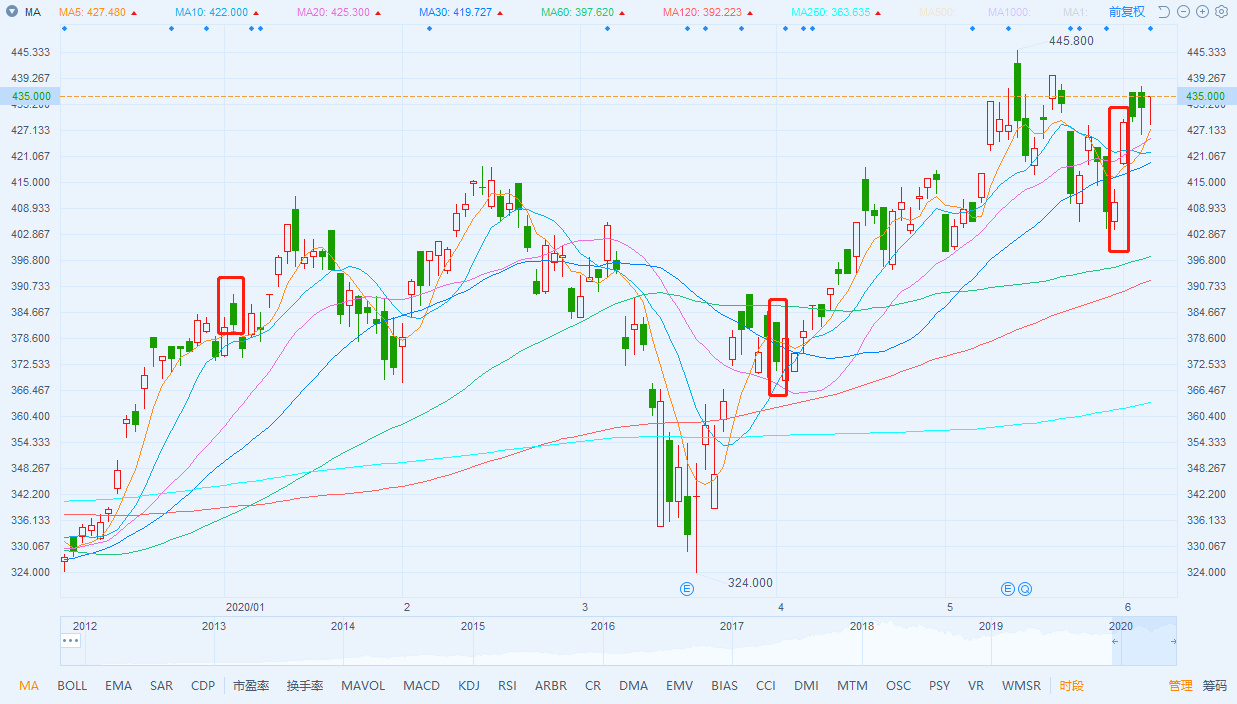
Task: Zoom in the chart with plus icon
Action: click(x=1202, y=12)
